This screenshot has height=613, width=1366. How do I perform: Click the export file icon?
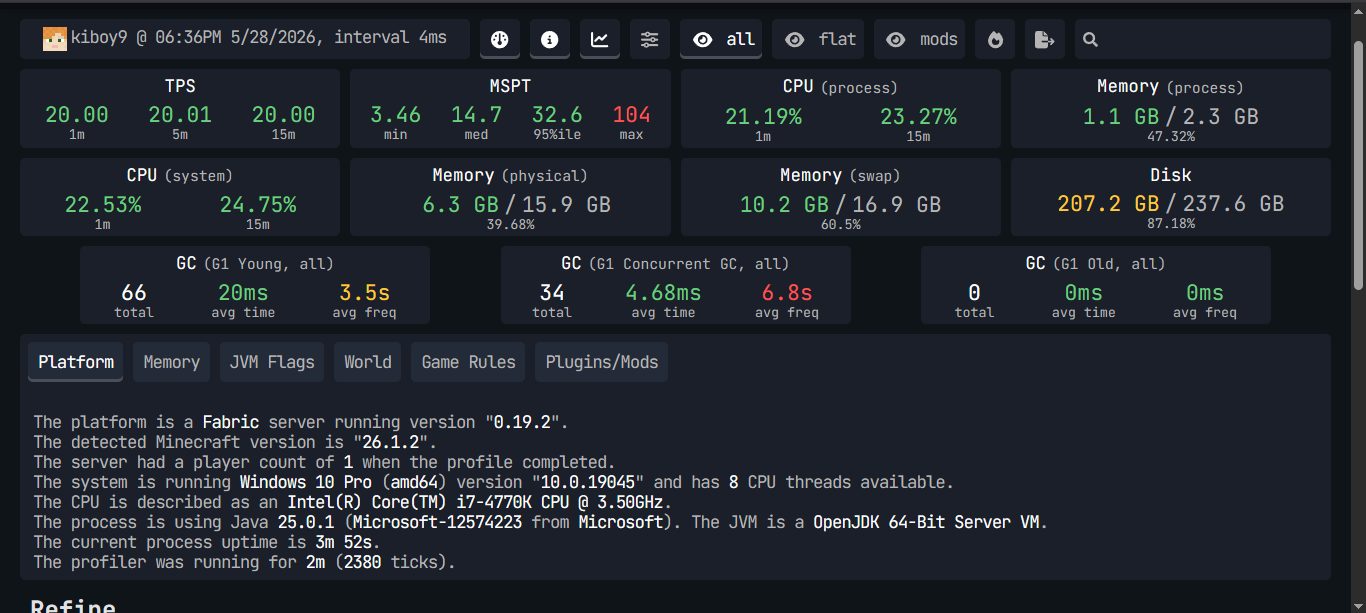tap(1045, 40)
